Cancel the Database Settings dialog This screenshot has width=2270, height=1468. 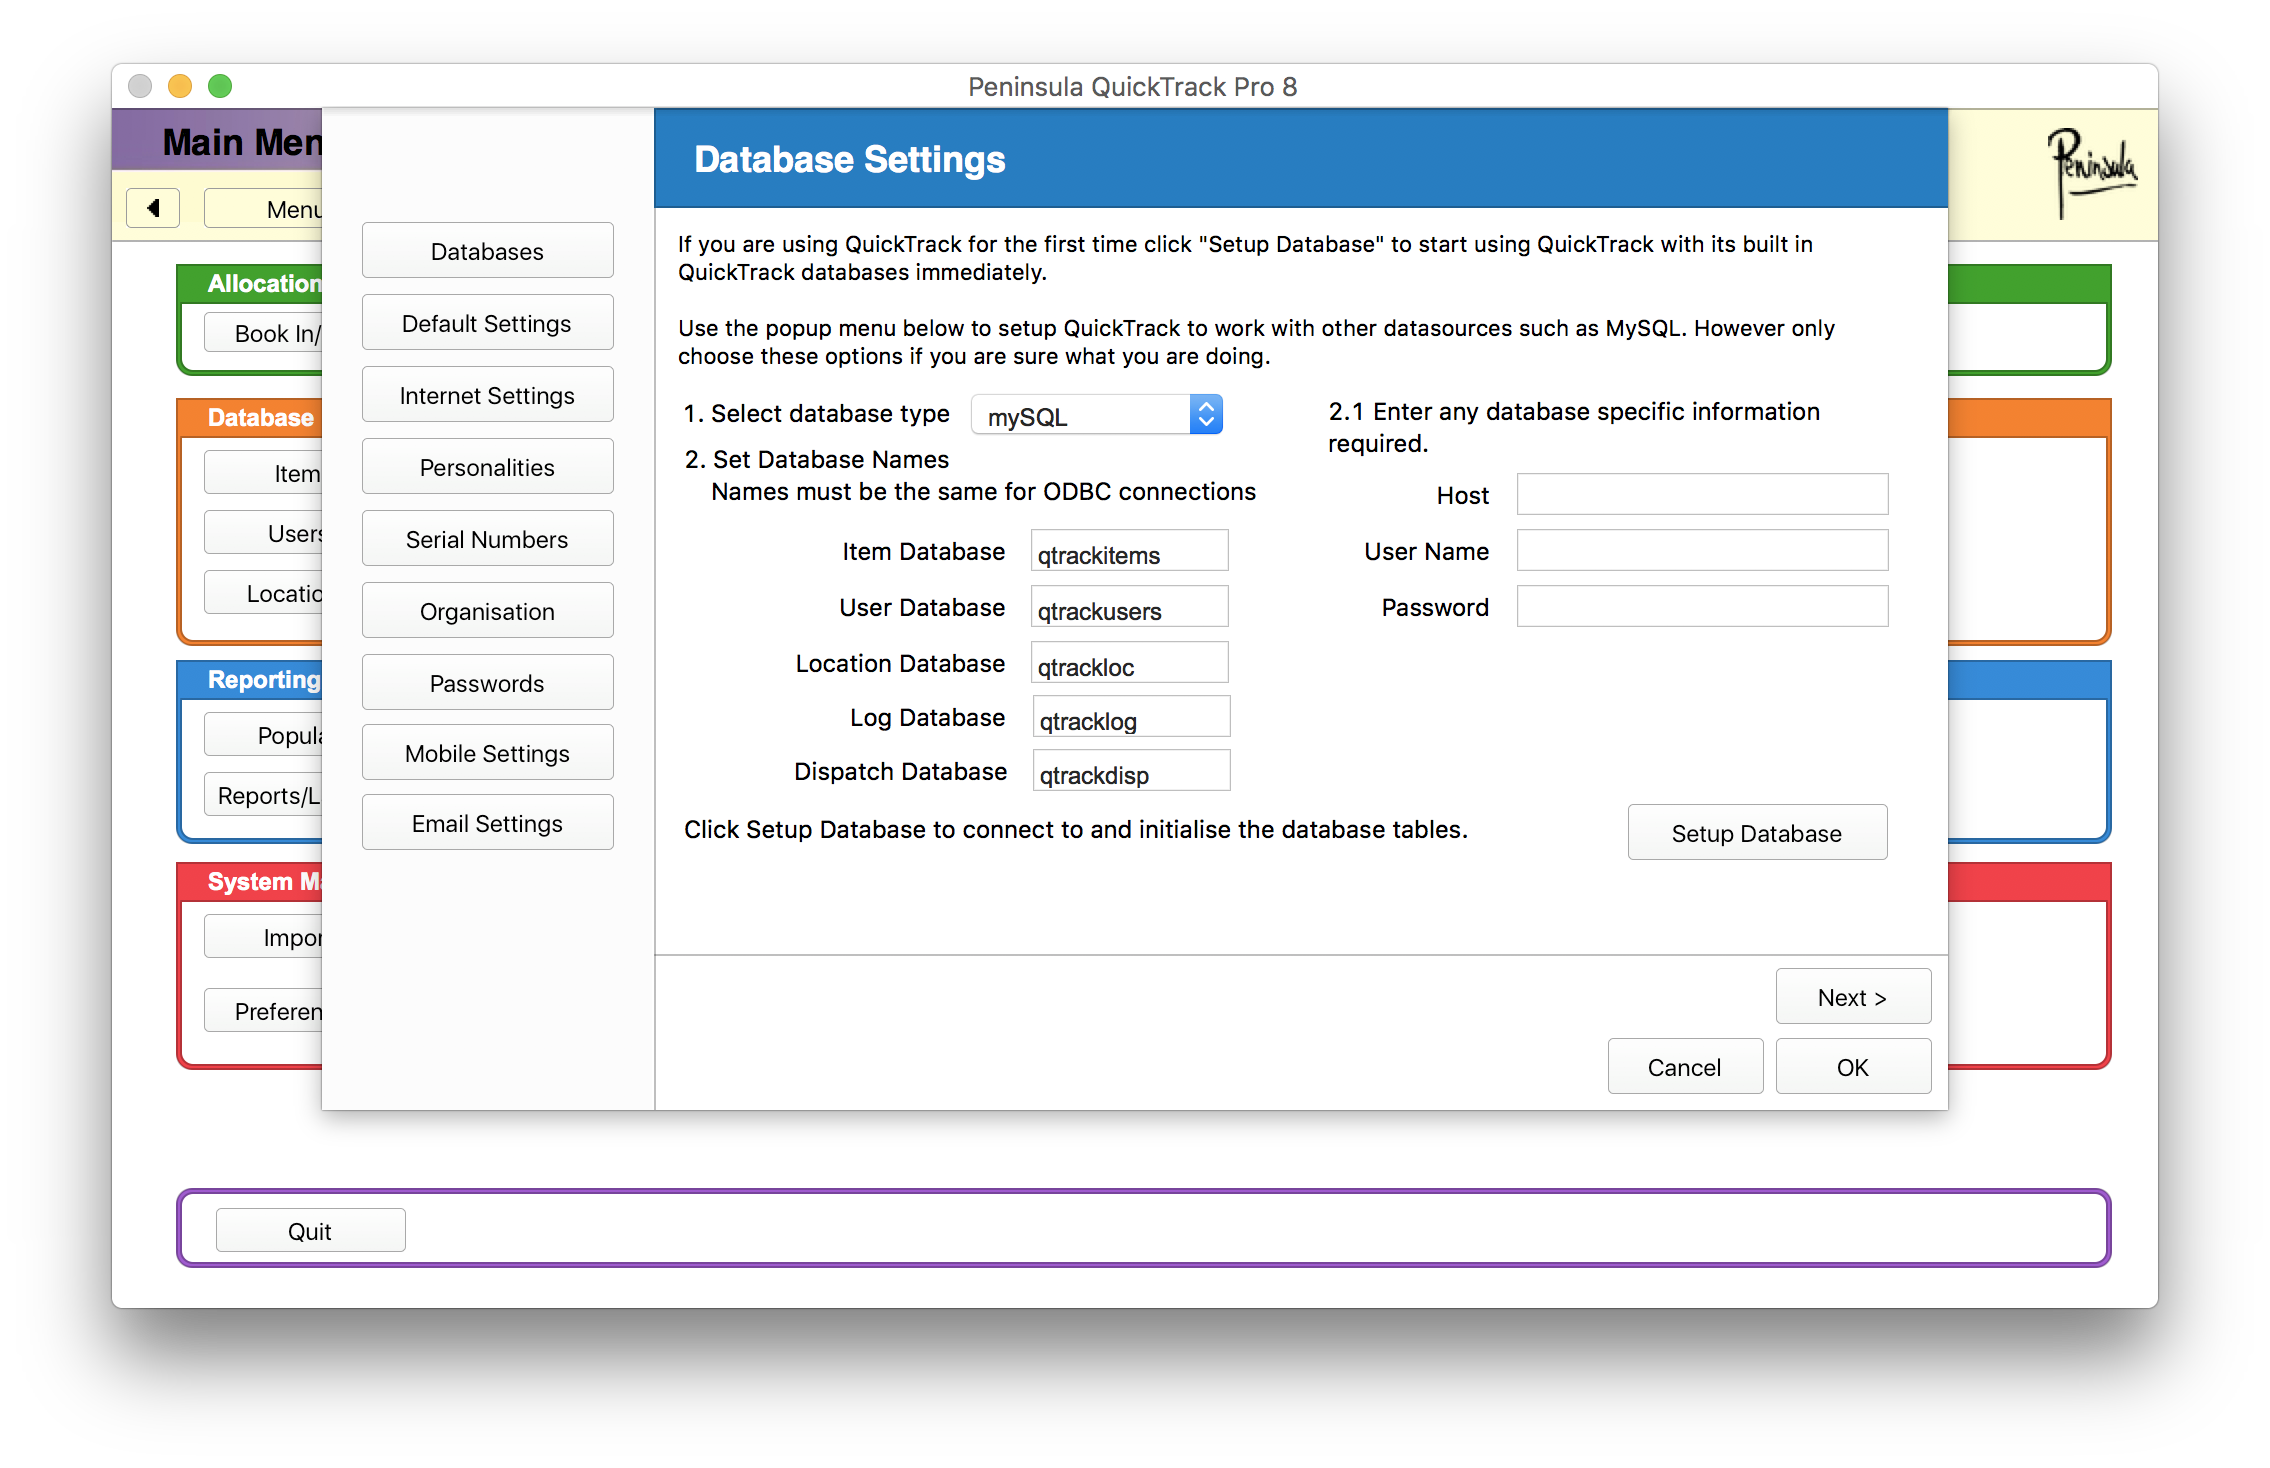tap(1684, 1067)
